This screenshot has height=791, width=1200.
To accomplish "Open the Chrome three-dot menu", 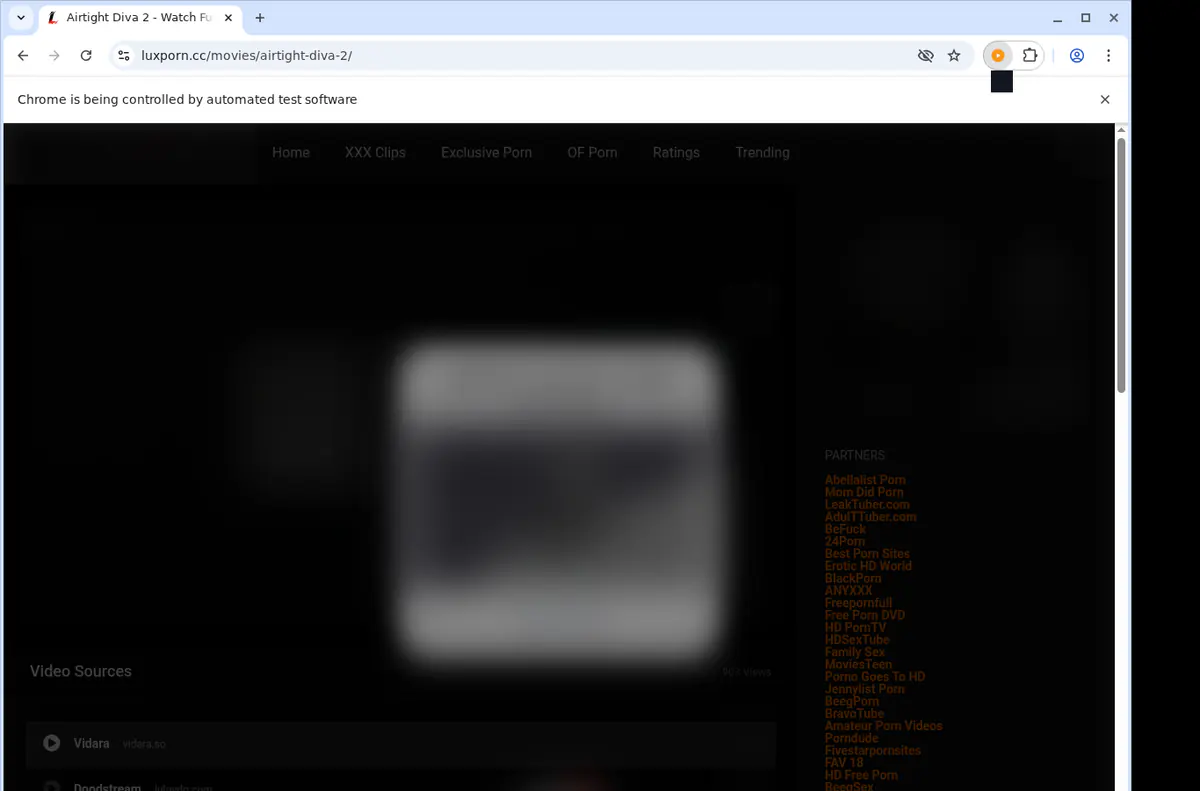I will 1108,56.
